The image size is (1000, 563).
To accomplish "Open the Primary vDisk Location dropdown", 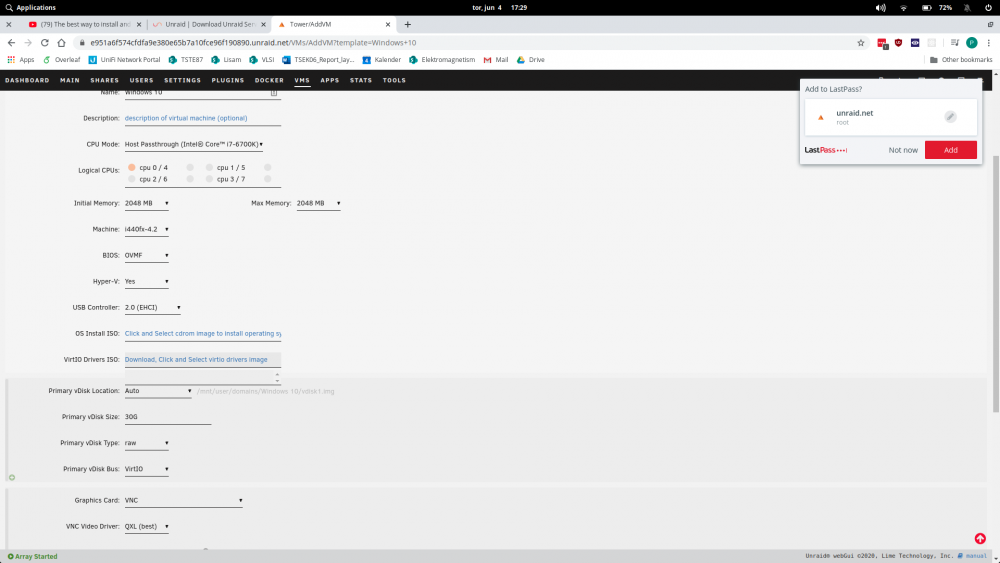I will tap(158, 391).
